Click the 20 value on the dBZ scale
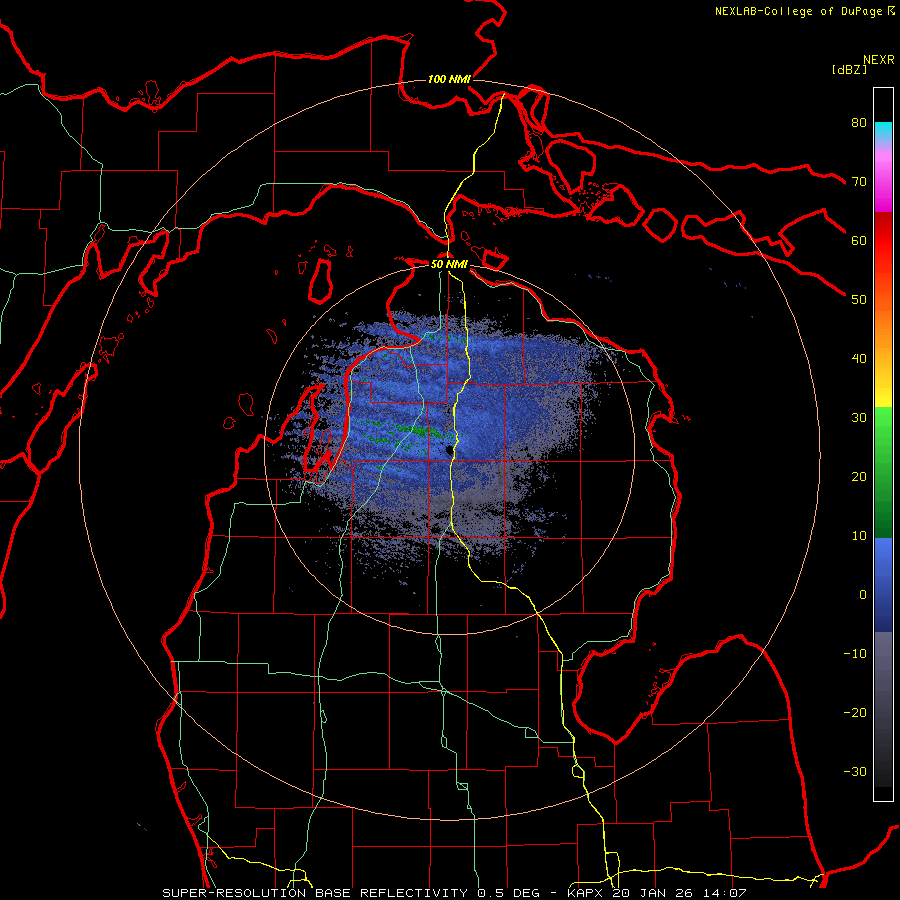 (x=859, y=477)
